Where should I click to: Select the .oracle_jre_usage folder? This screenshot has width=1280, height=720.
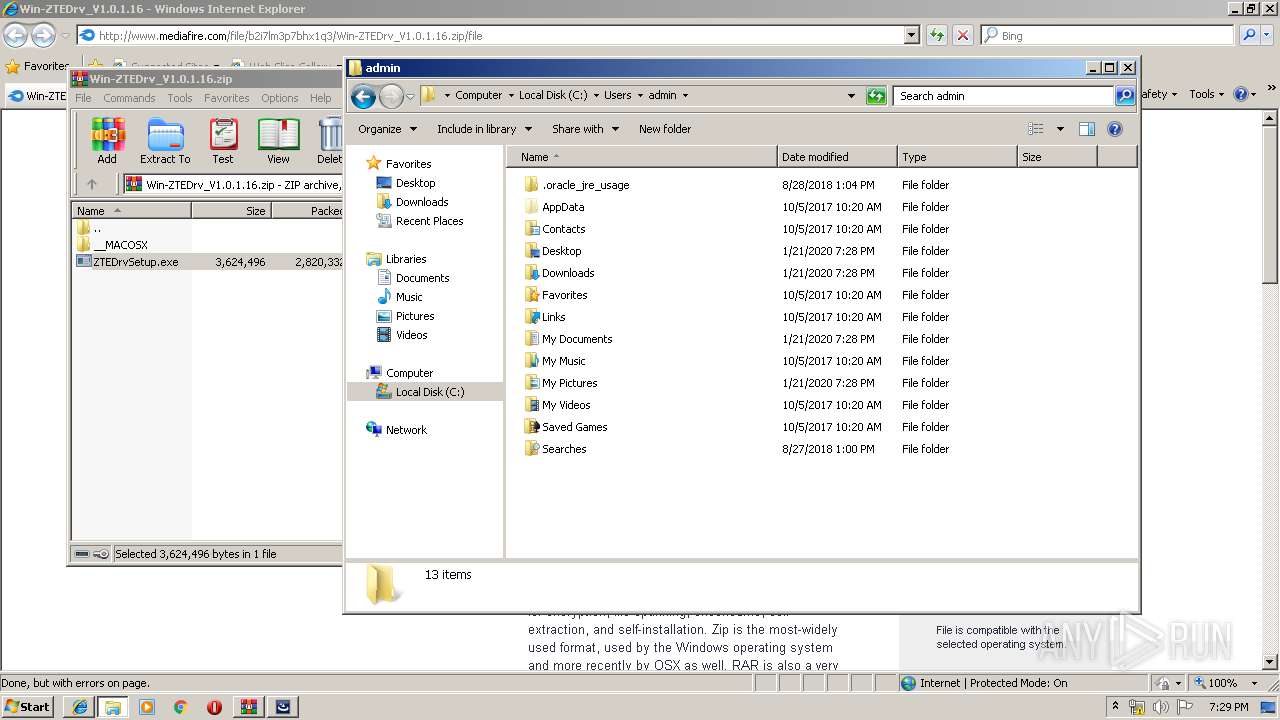click(585, 185)
